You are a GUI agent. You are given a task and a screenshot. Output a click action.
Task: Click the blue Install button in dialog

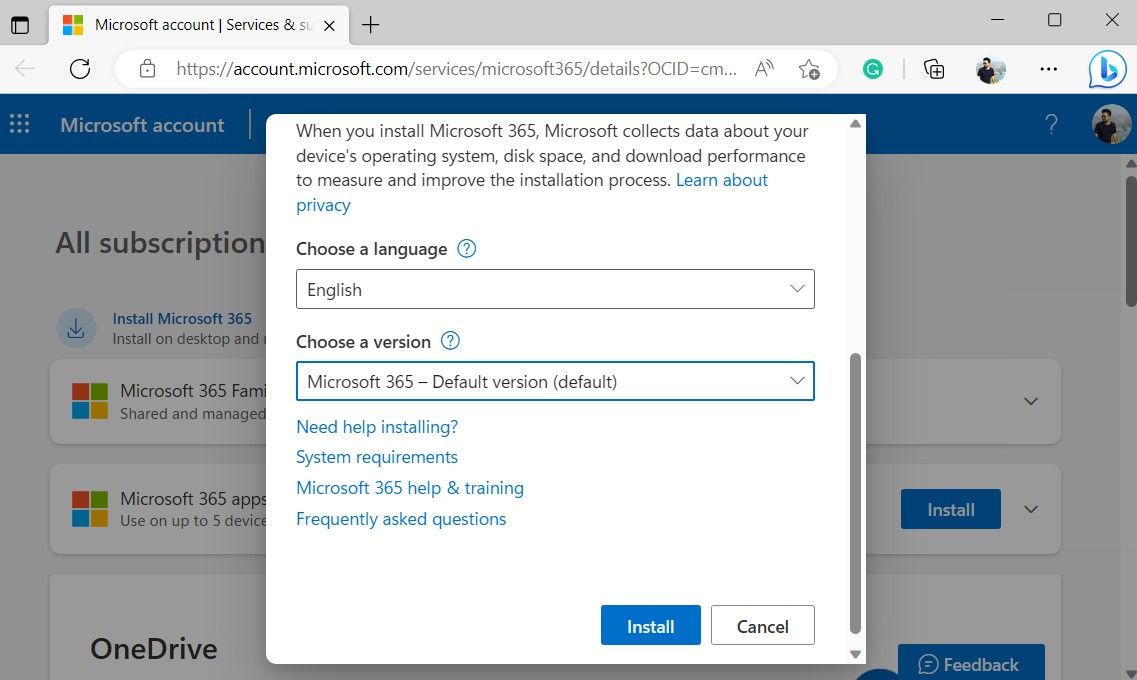(x=650, y=626)
